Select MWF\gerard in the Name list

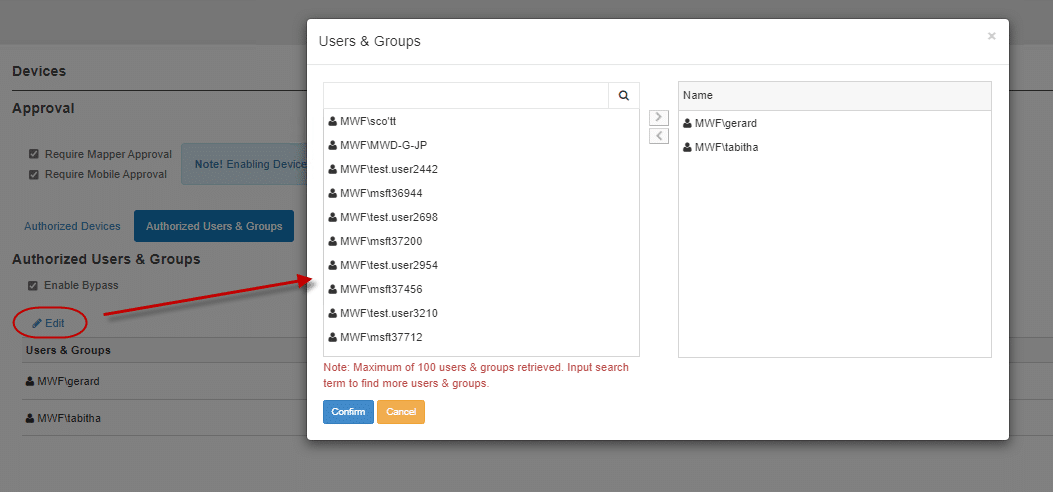pyautogui.click(x=725, y=124)
